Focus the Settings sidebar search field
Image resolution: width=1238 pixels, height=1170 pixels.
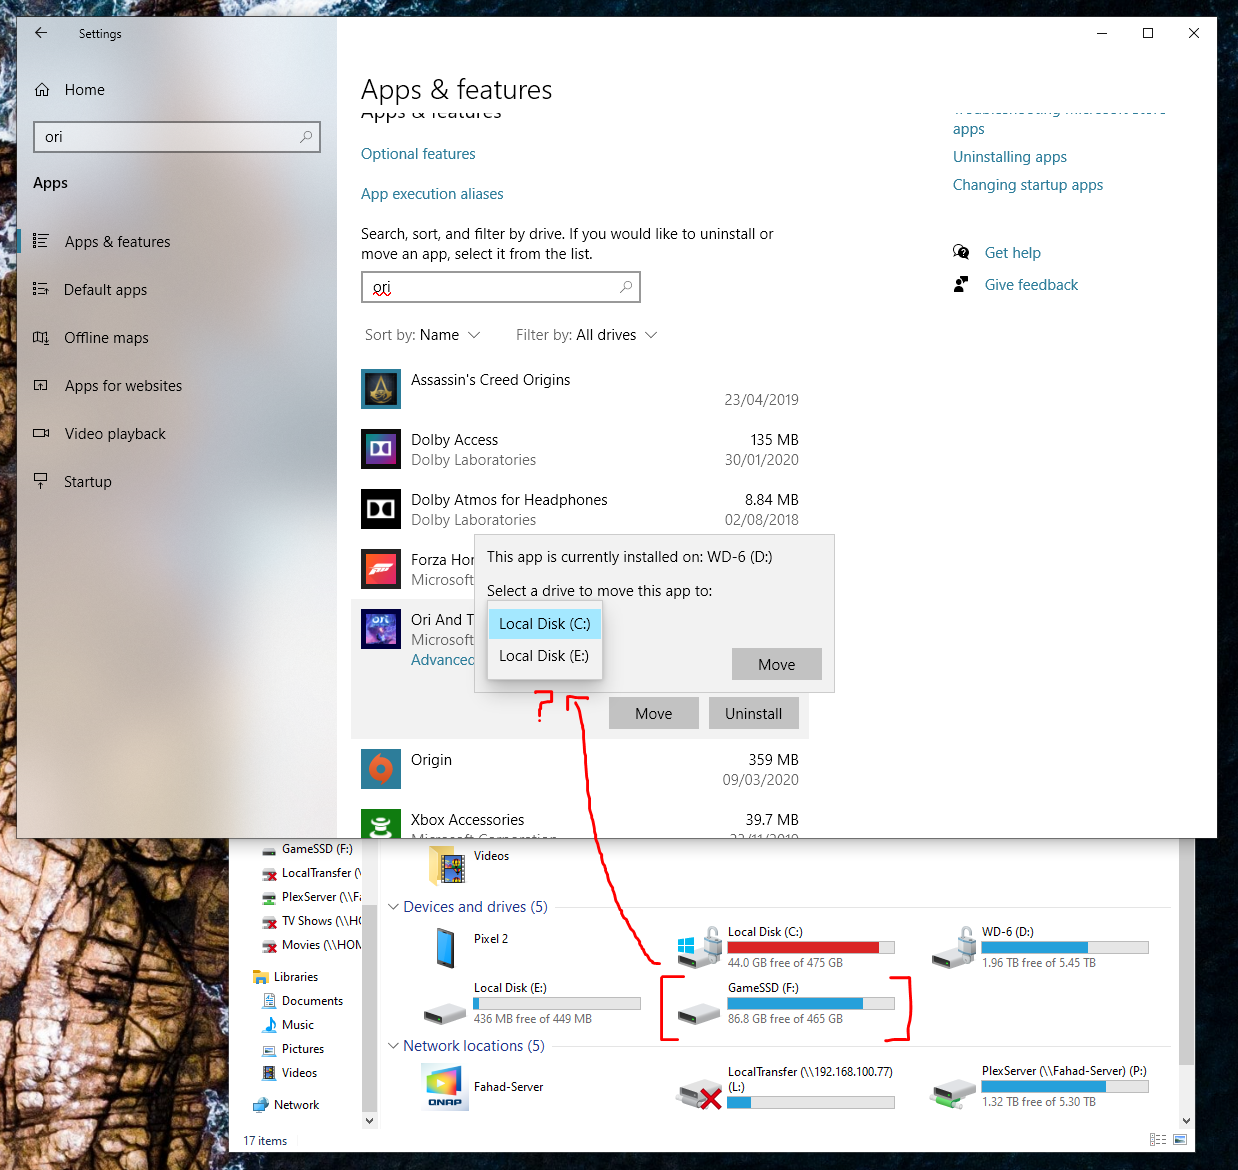click(177, 137)
